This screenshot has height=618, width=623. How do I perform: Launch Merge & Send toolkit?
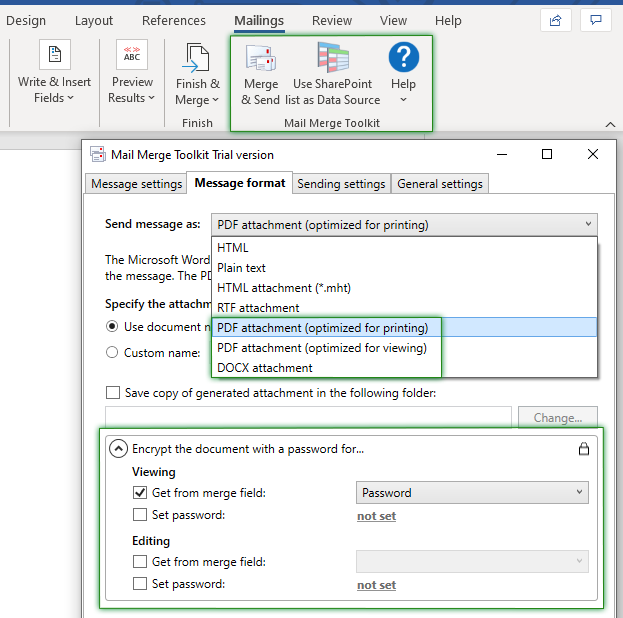(261, 74)
